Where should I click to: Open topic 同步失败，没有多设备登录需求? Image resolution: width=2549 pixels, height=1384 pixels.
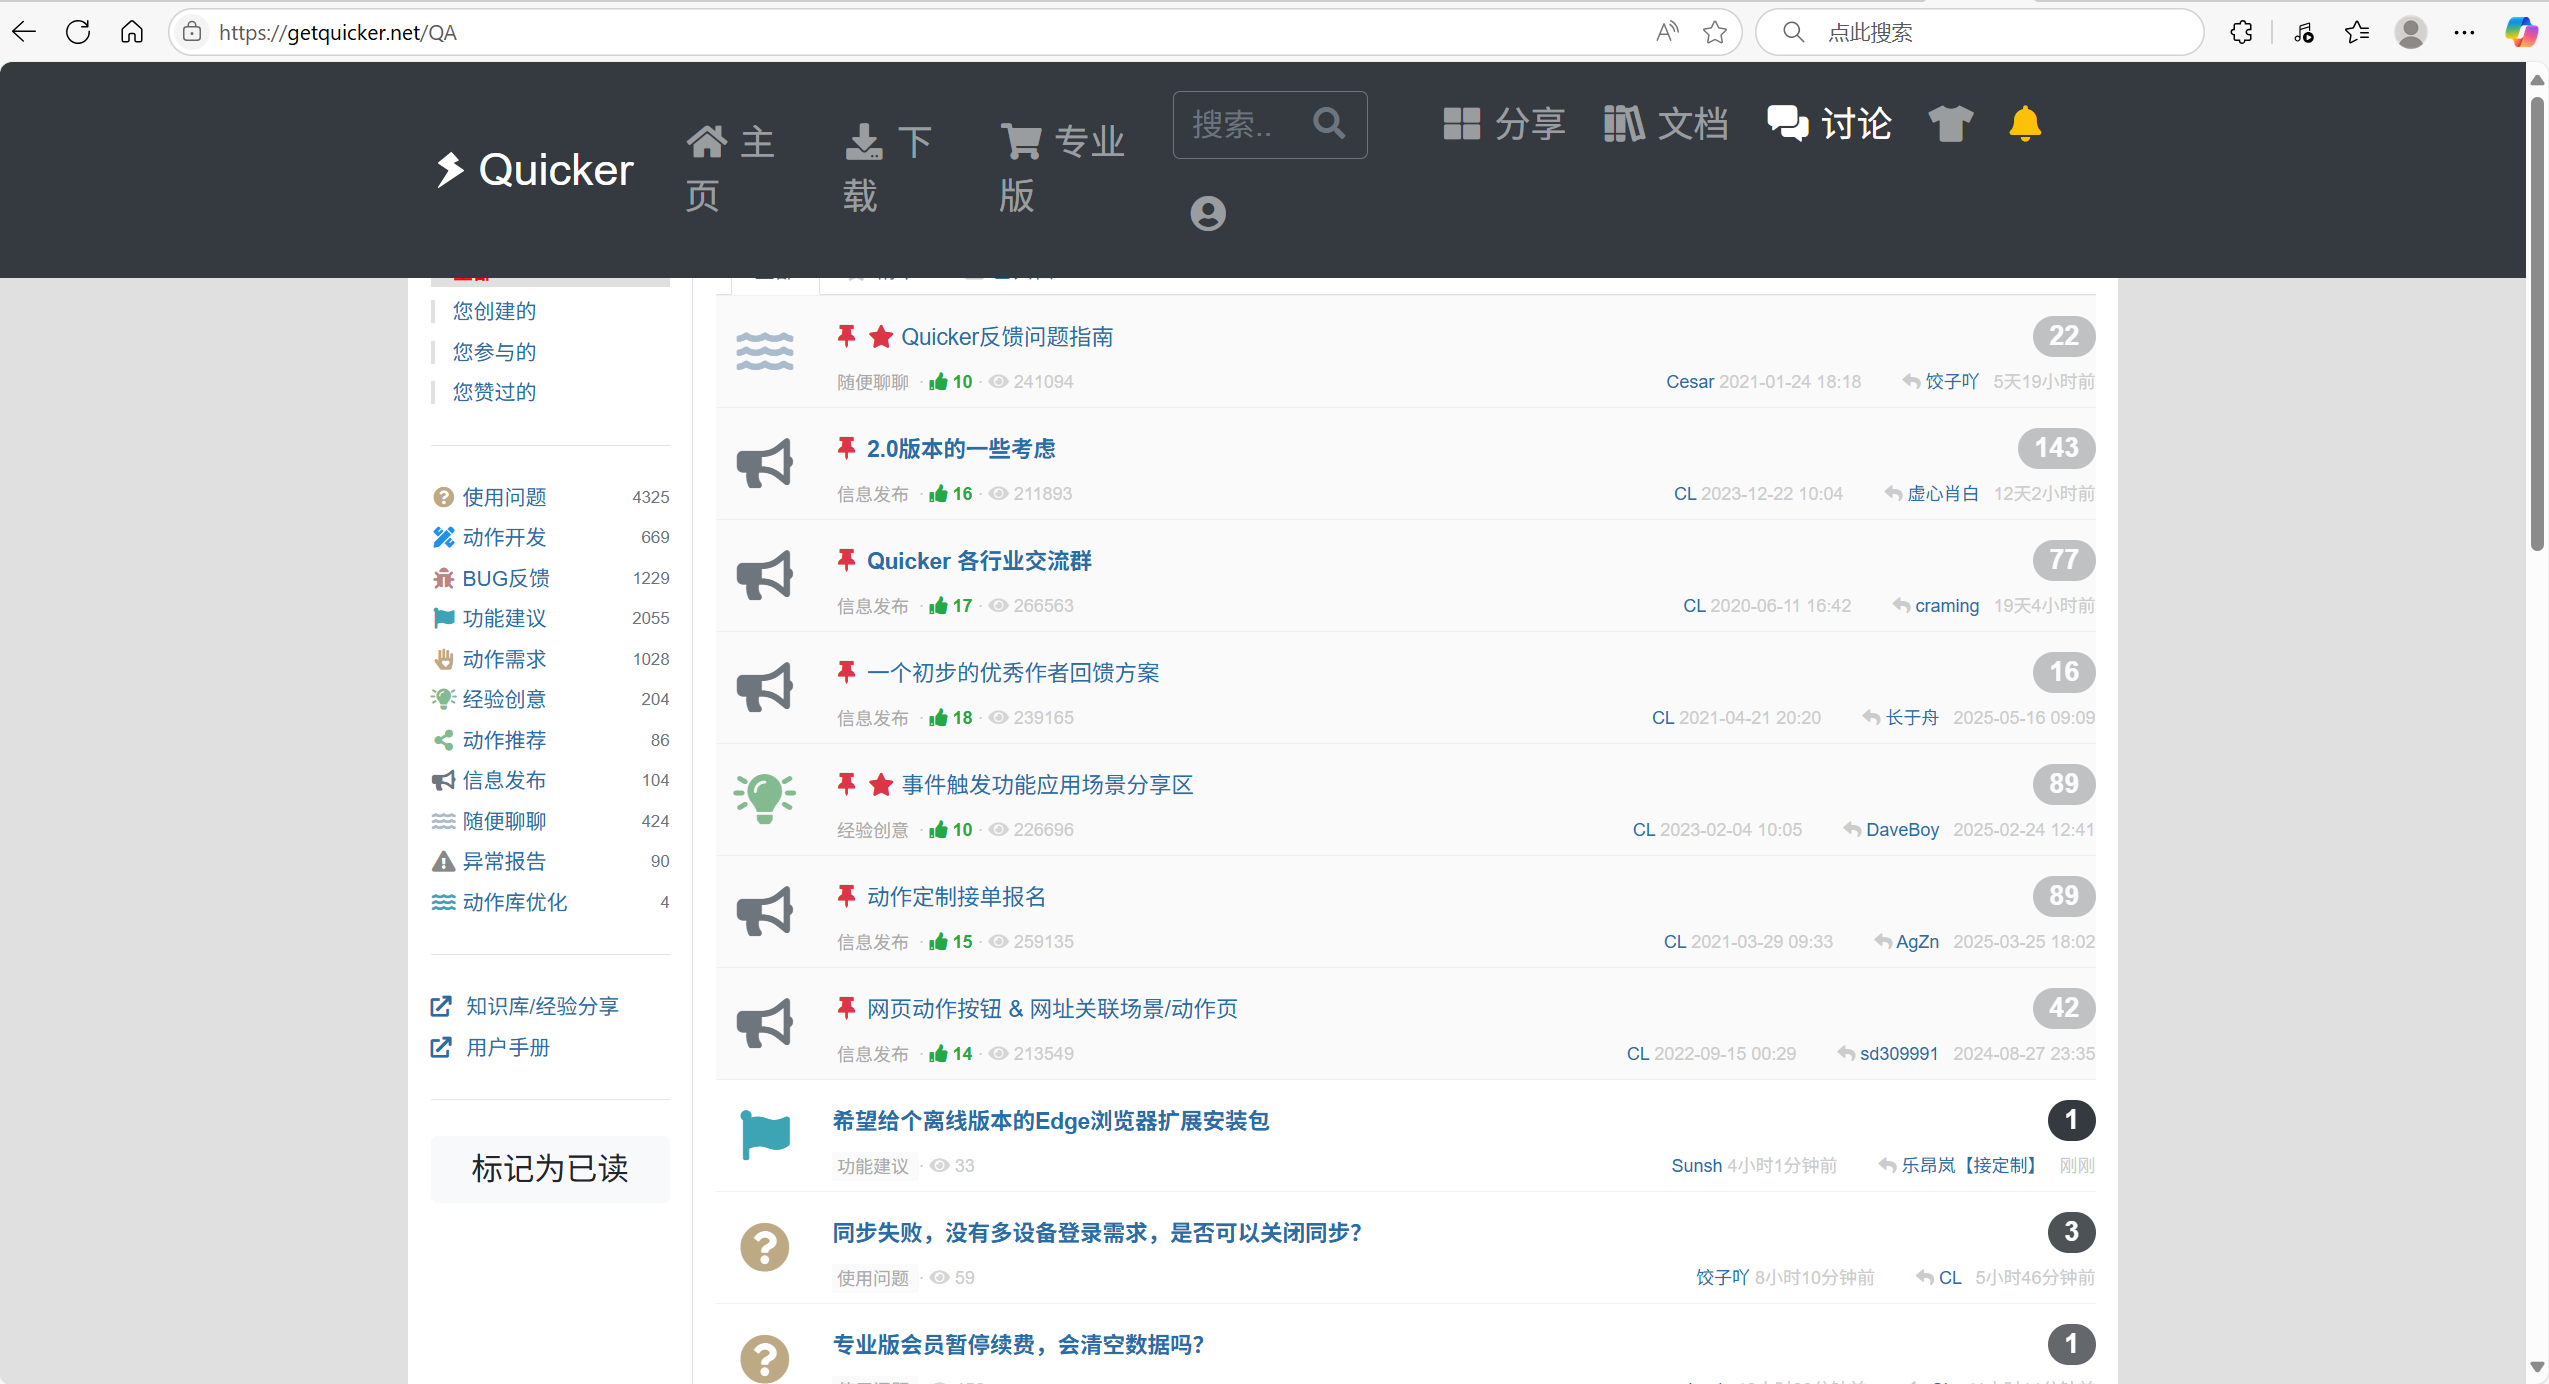(1097, 1233)
